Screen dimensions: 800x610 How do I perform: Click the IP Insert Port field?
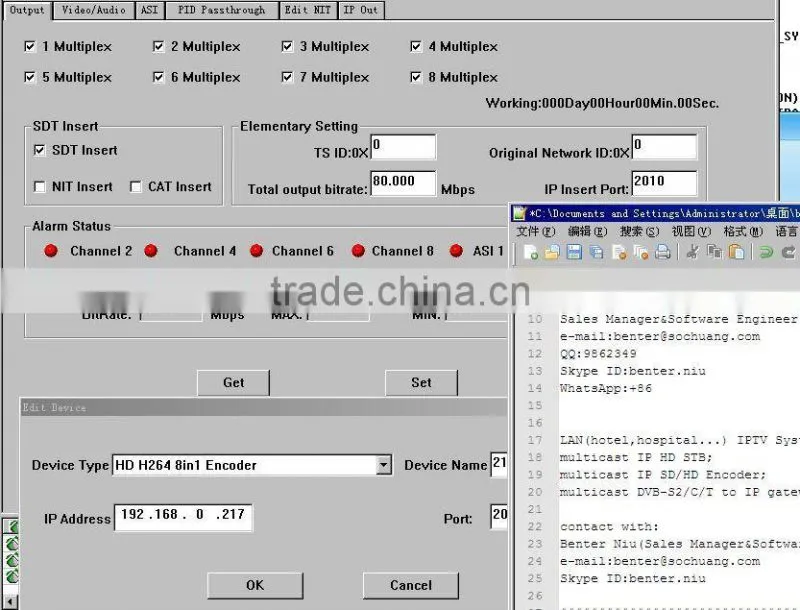tap(664, 183)
